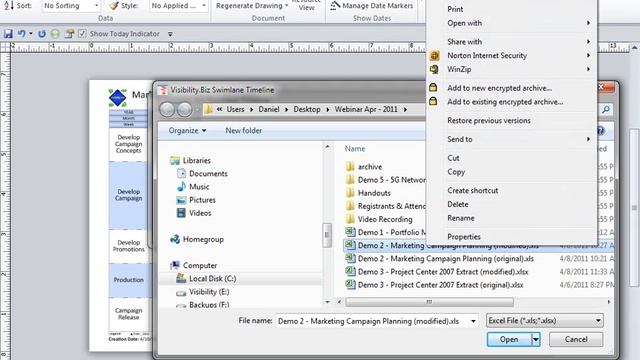This screenshot has height=360, width=640.
Task: Click the Forward navigation button in dialog
Action: 184,109
